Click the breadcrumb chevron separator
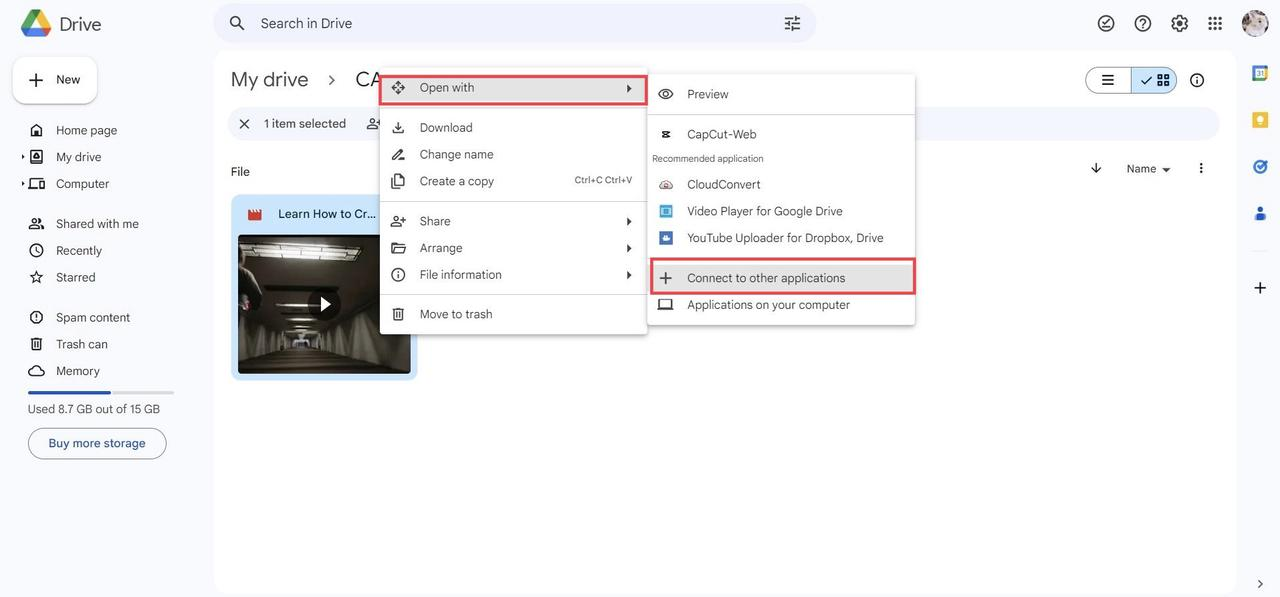The image size is (1280, 597). [332, 80]
